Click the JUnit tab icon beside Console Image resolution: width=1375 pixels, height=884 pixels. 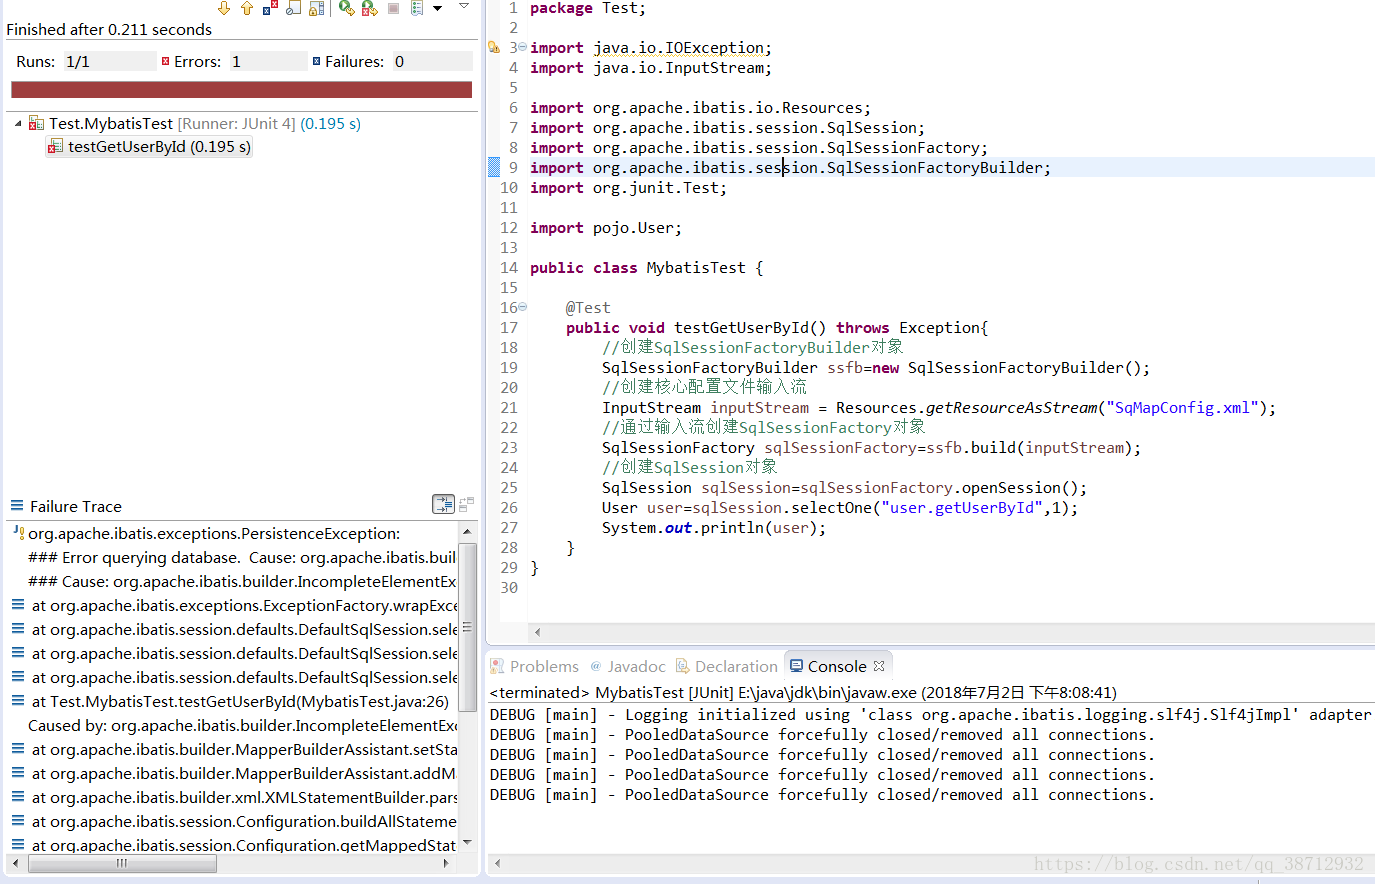tap(795, 665)
